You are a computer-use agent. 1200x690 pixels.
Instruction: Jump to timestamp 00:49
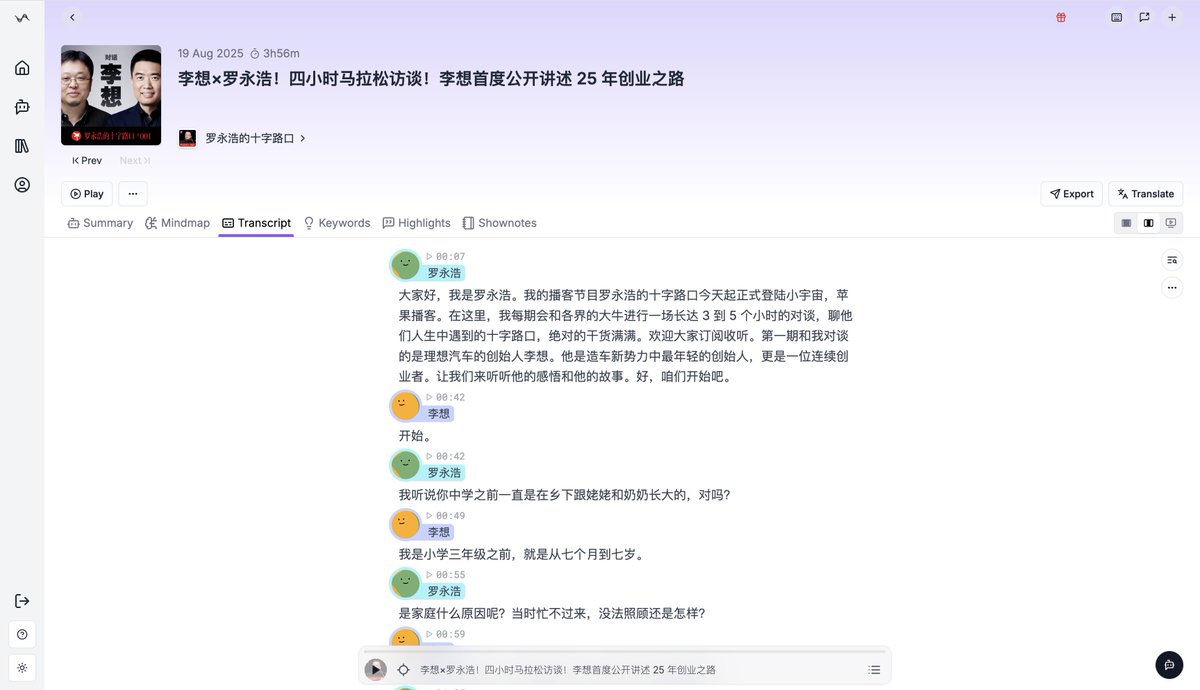pyautogui.click(x=445, y=516)
